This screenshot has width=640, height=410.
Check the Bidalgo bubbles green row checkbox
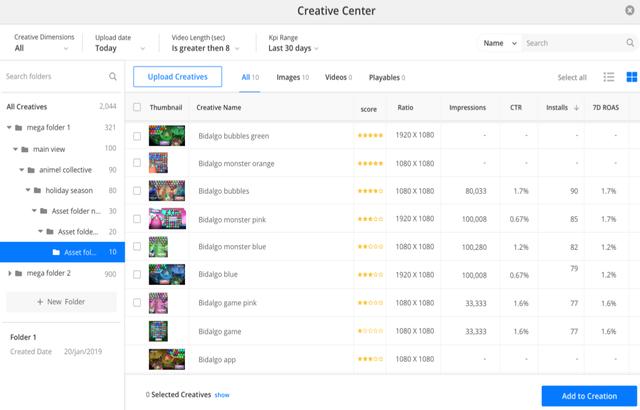pos(137,135)
